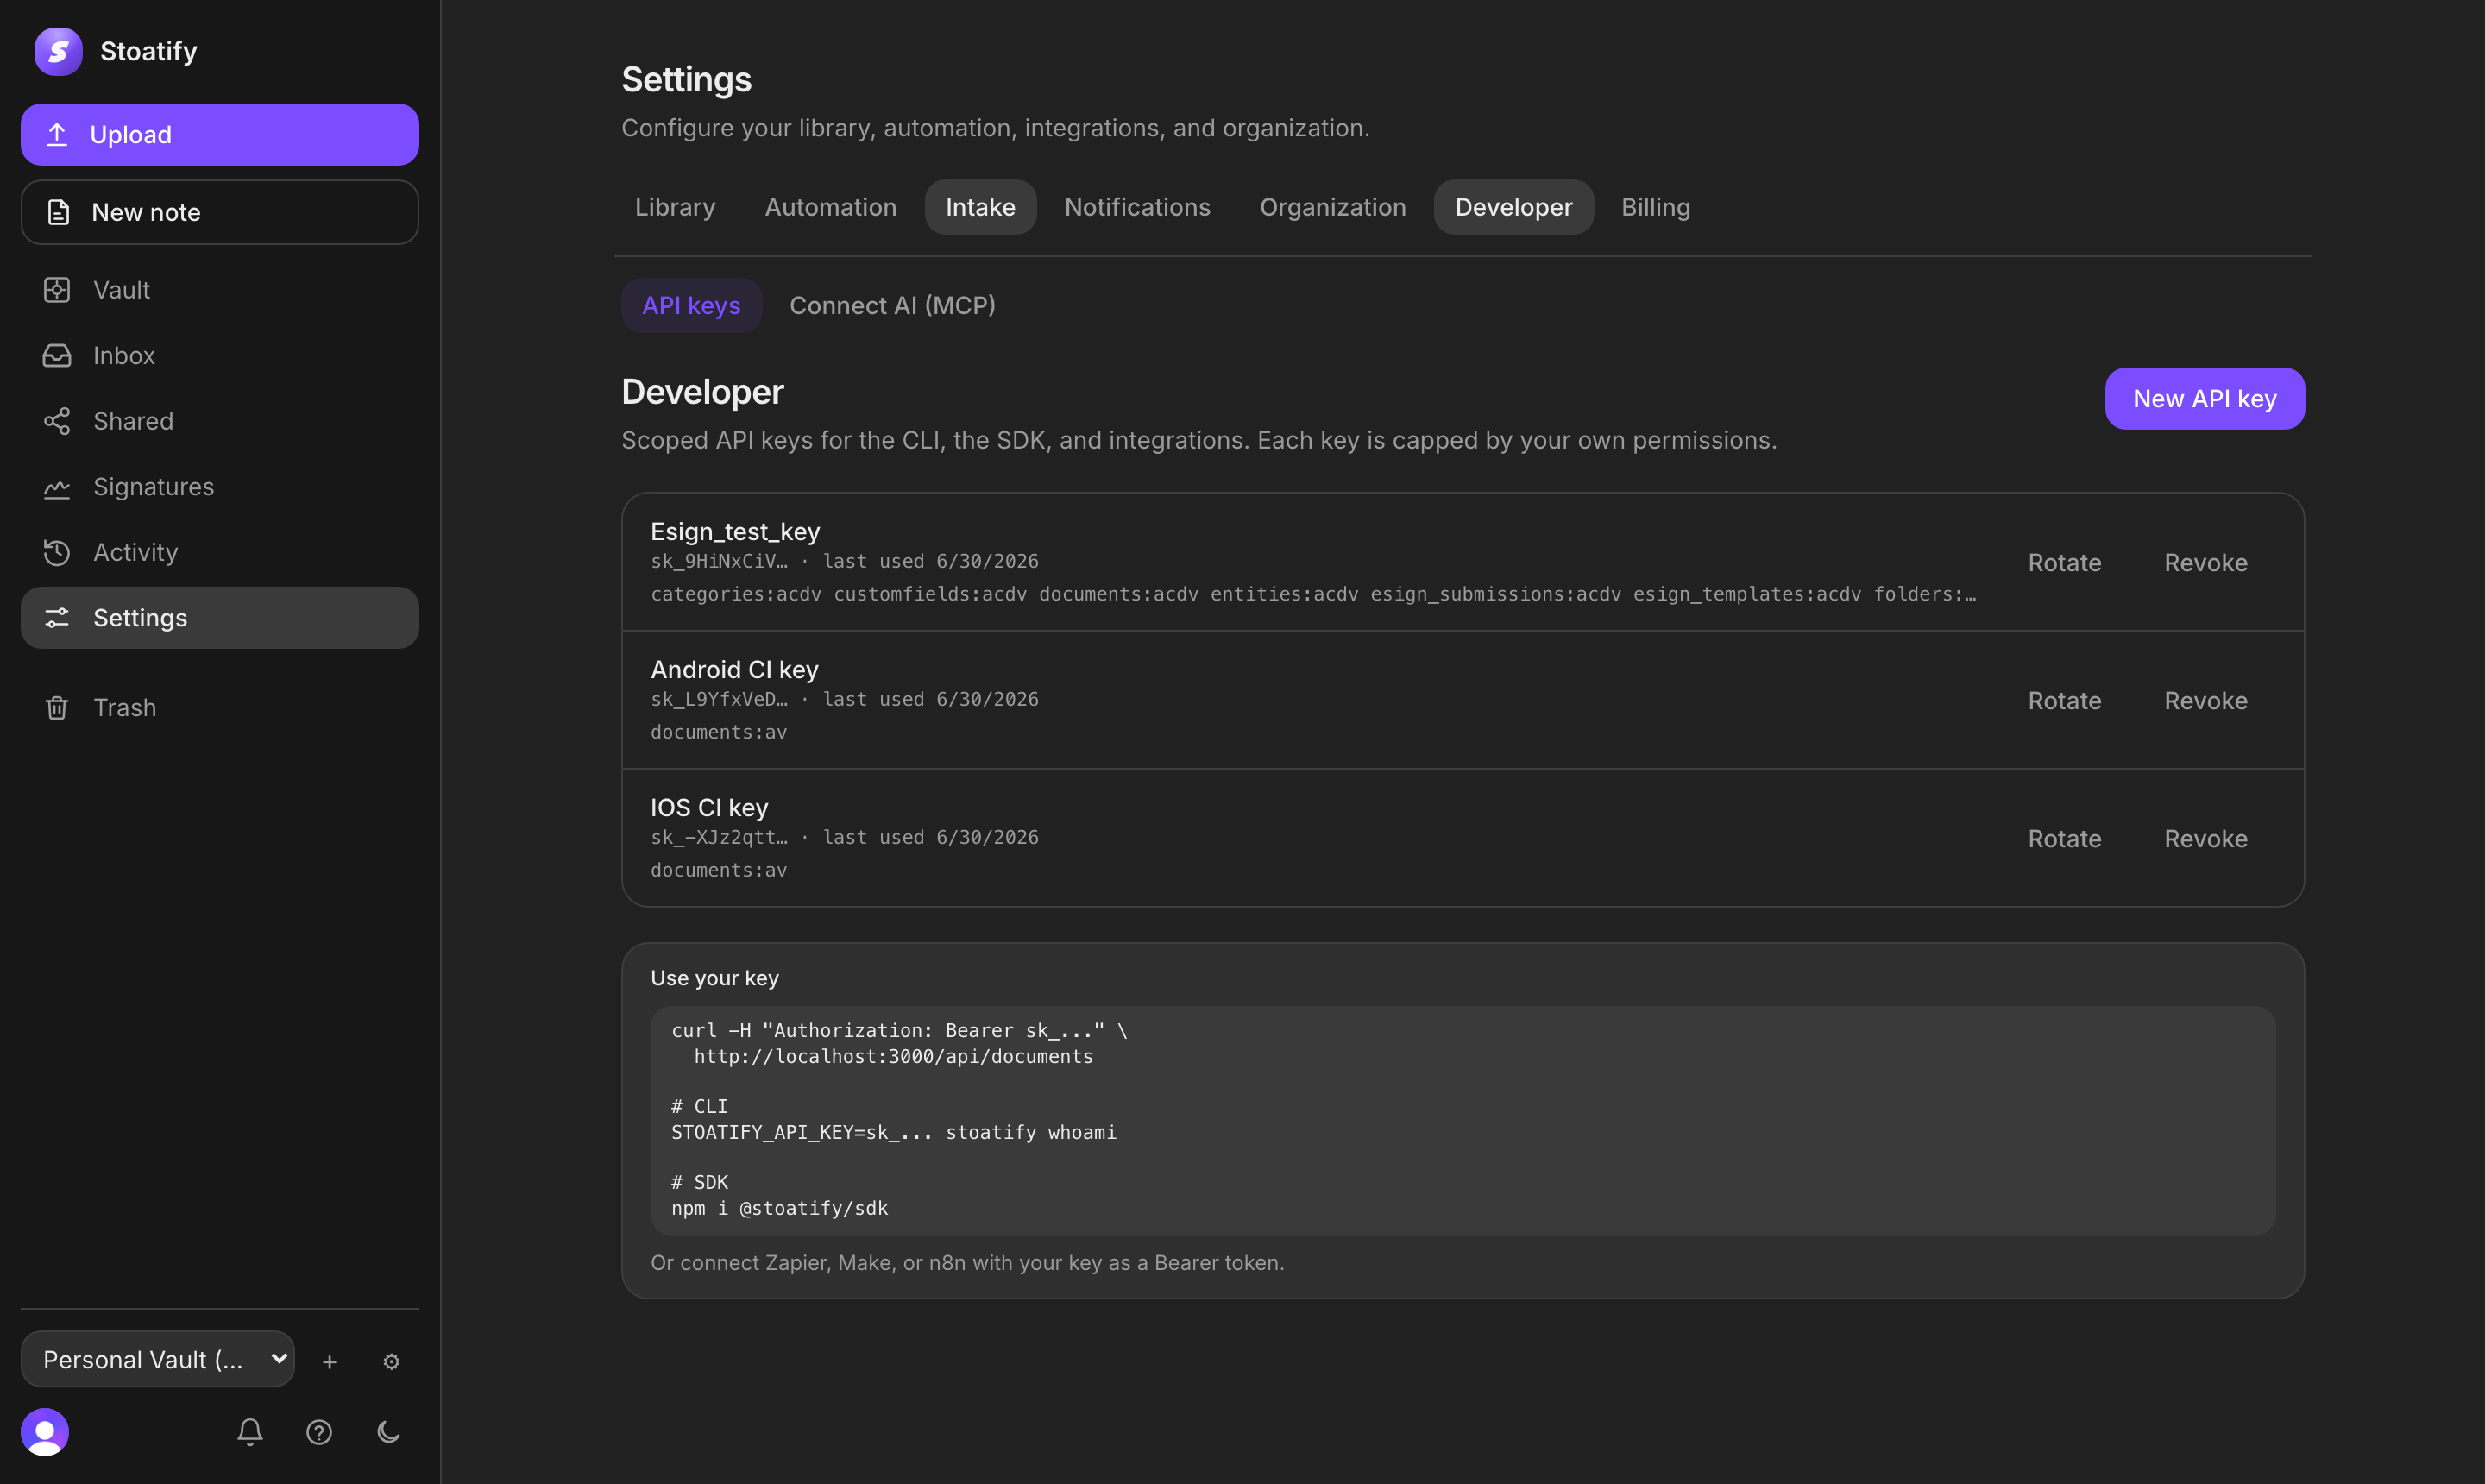2485x1484 pixels.
Task: Click the Trash bin icon
Action: pyautogui.click(x=57, y=708)
